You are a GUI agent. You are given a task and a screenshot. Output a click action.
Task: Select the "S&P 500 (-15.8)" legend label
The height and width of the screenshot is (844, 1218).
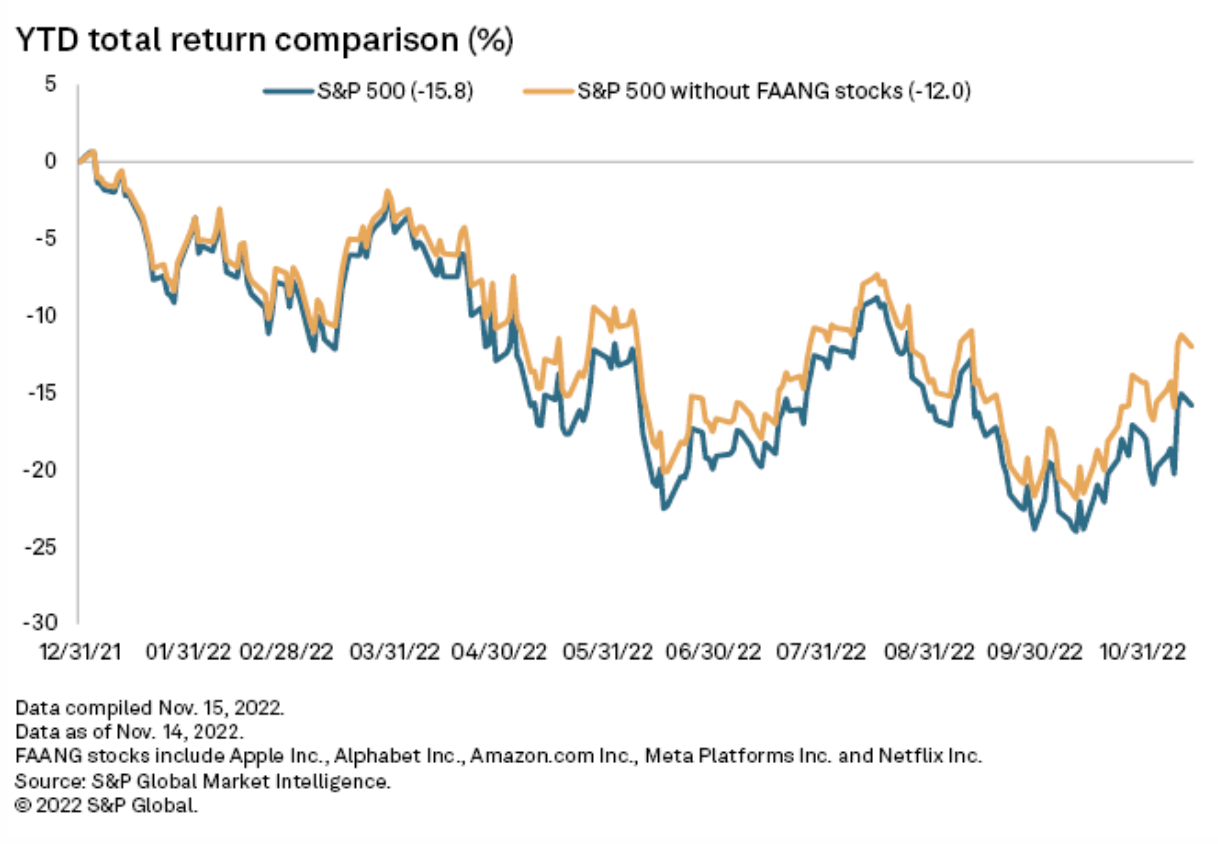395,91
